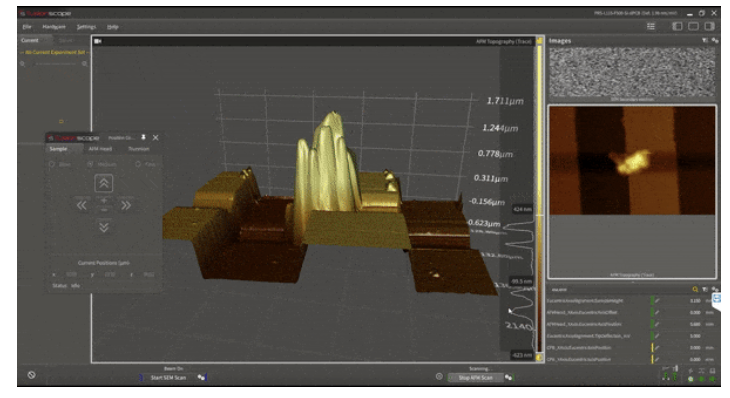Click the filter icon in Images panel
The image size is (730, 398).
(705, 41)
